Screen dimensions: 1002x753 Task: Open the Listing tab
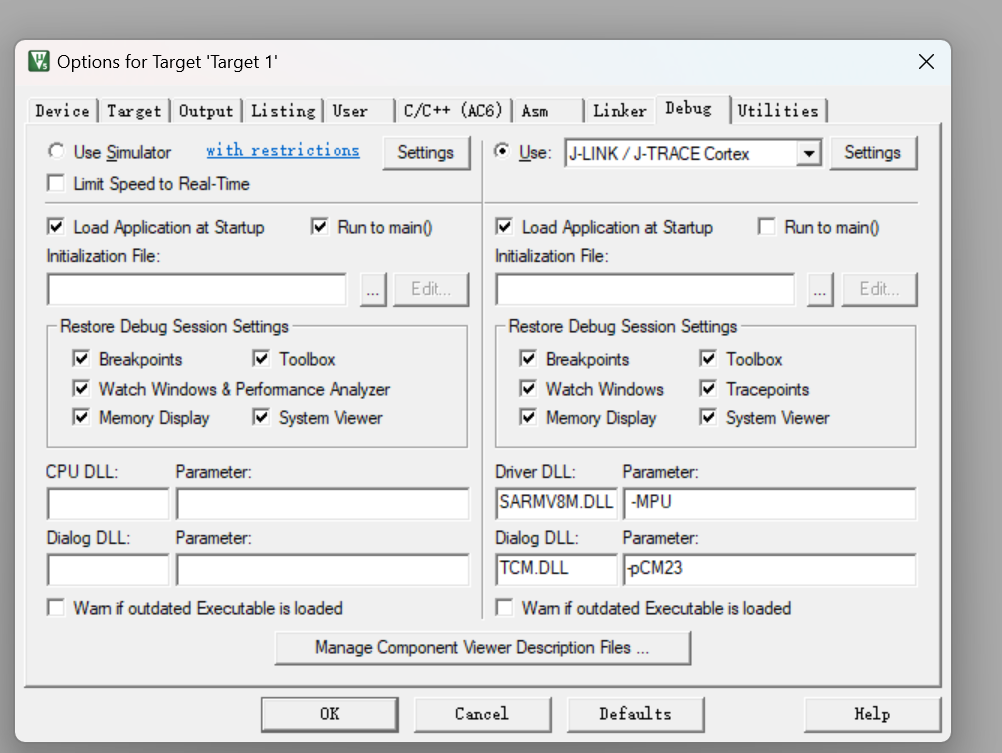click(283, 111)
